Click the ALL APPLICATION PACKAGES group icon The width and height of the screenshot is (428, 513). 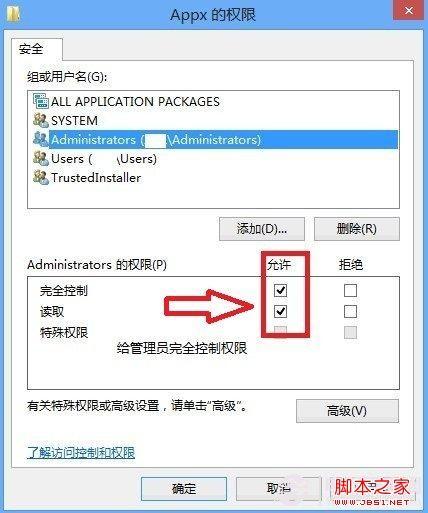click(41, 101)
